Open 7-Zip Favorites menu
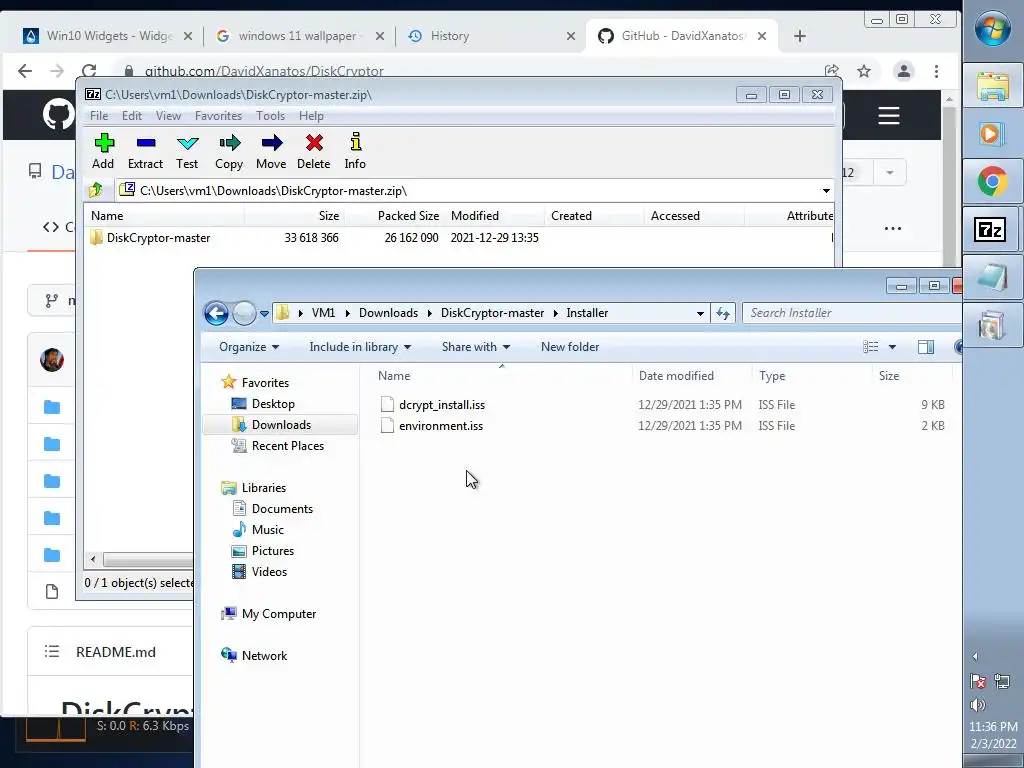Screen dimensions: 1024x768 [x=219, y=116]
